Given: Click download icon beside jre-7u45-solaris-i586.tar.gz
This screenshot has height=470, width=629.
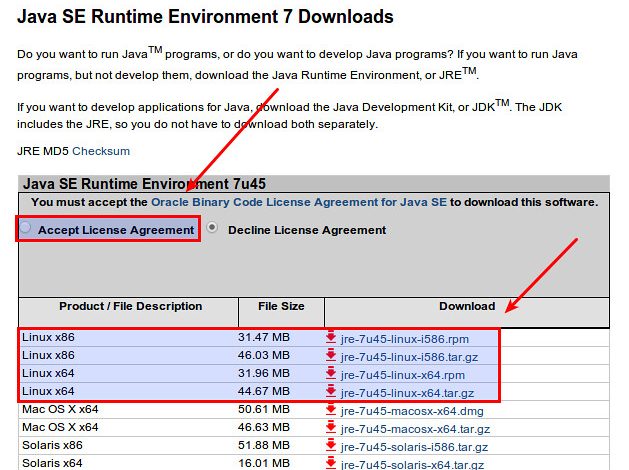Looking at the screenshot, I should click(x=331, y=446).
